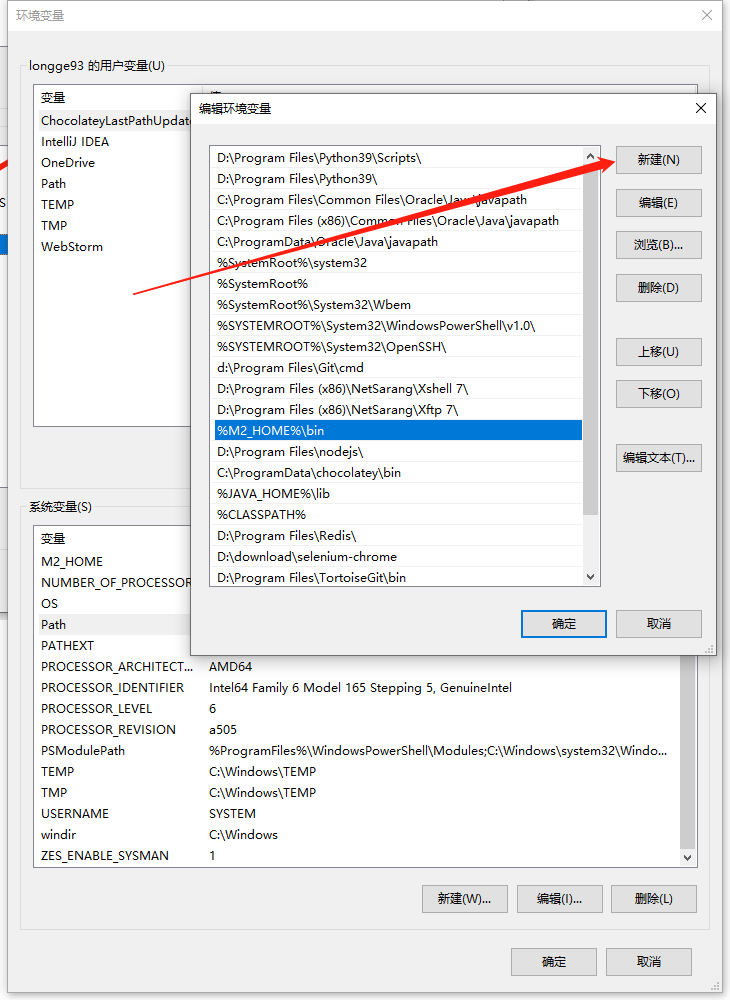Select the System32\OpenSSH\ path entry
This screenshot has height=1000, width=730.
[x=398, y=347]
